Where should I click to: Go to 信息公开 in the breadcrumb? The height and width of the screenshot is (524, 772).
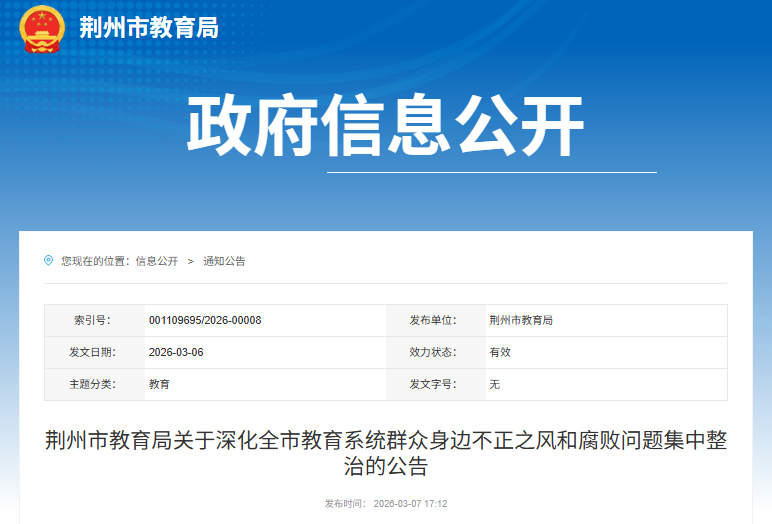[x=156, y=261]
